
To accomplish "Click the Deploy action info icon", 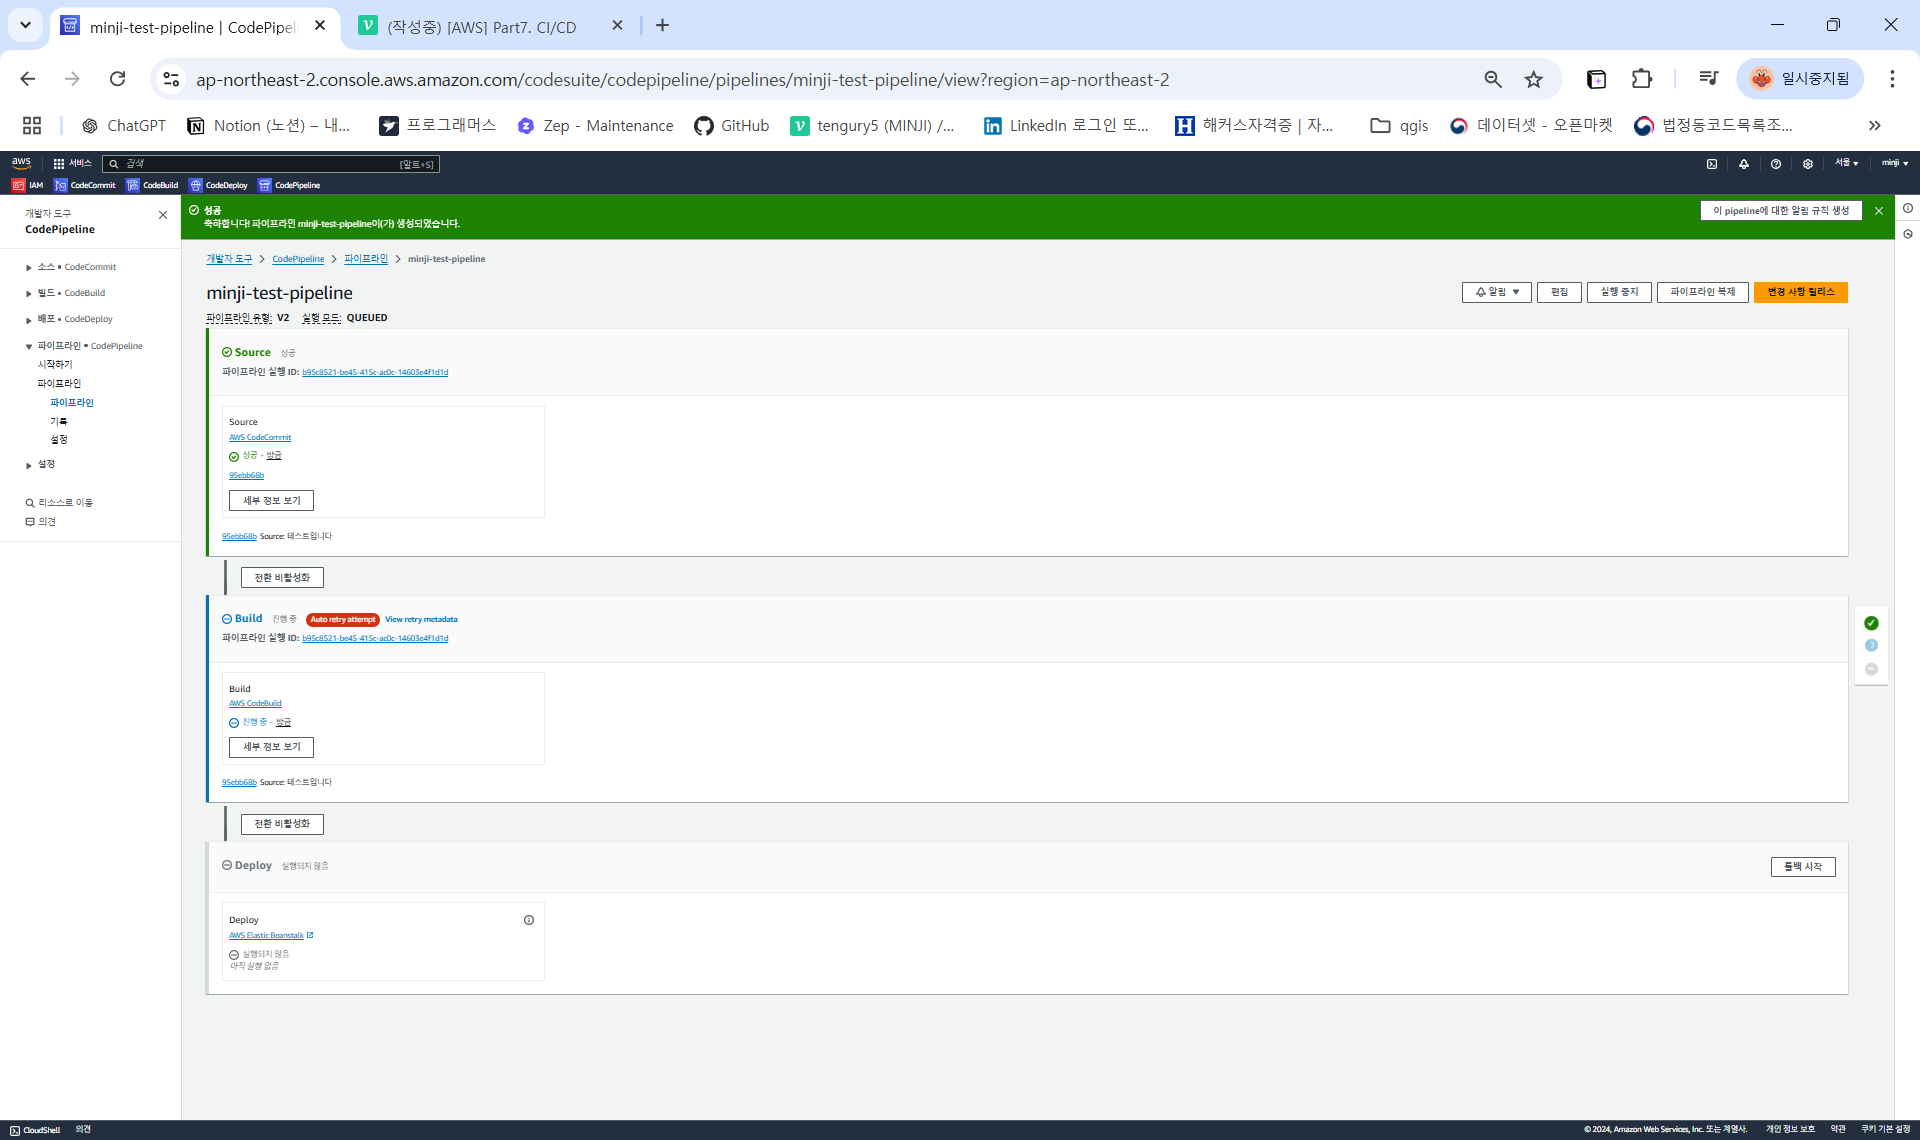I will coord(529,920).
